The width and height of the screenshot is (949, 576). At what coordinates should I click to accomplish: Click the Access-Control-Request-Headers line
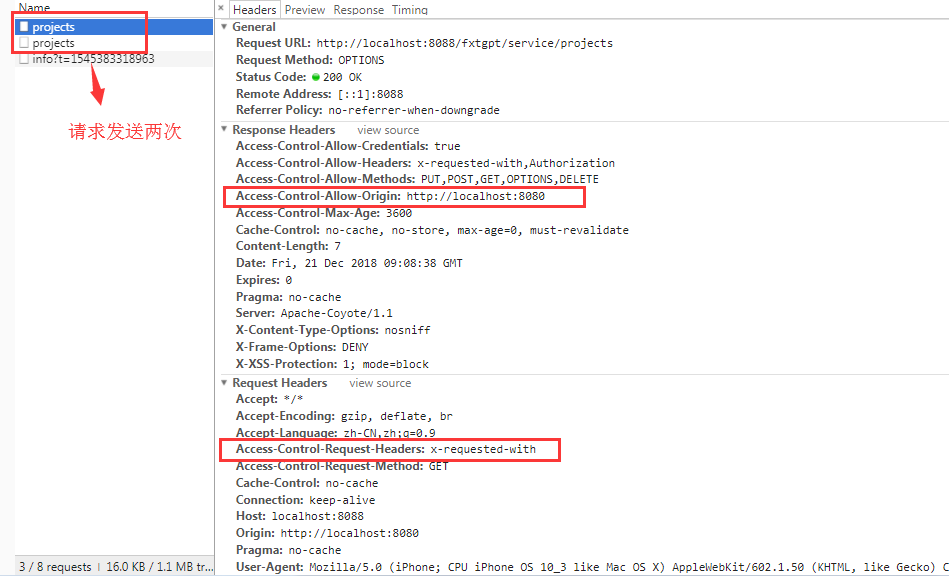point(386,449)
